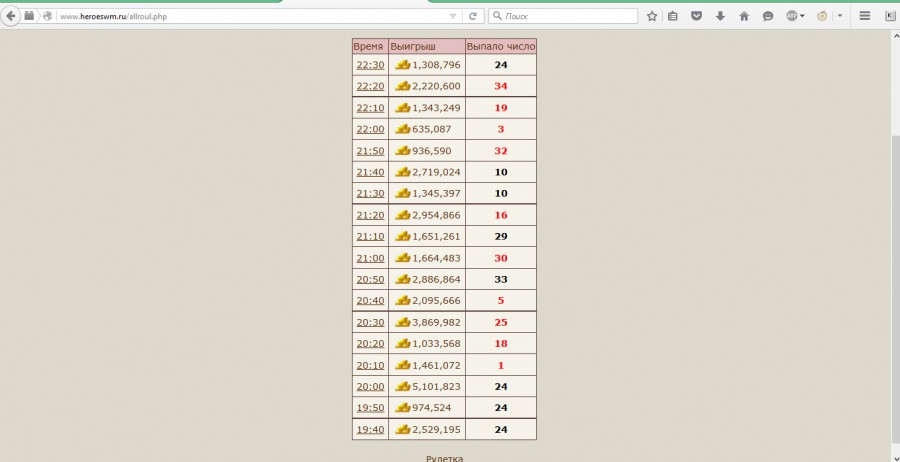Click gold icon in the 2,529,195 row

[x=404, y=429]
